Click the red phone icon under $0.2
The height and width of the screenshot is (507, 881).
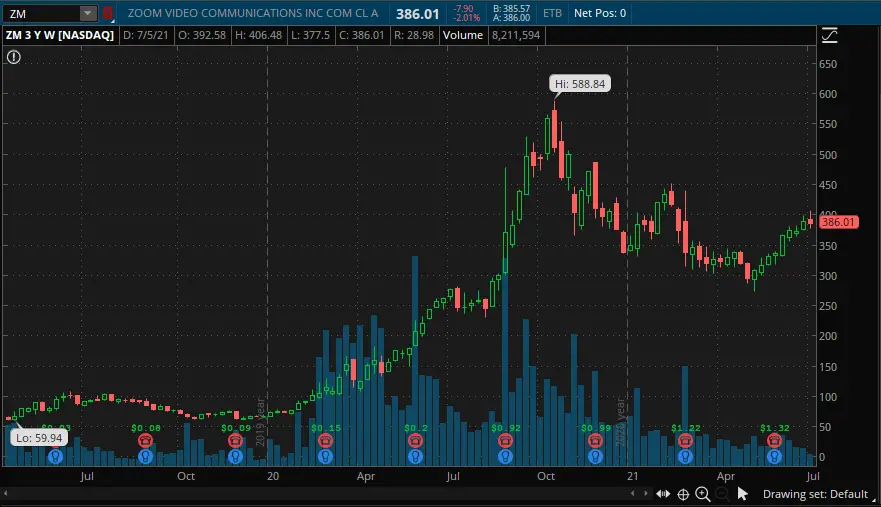[415, 441]
